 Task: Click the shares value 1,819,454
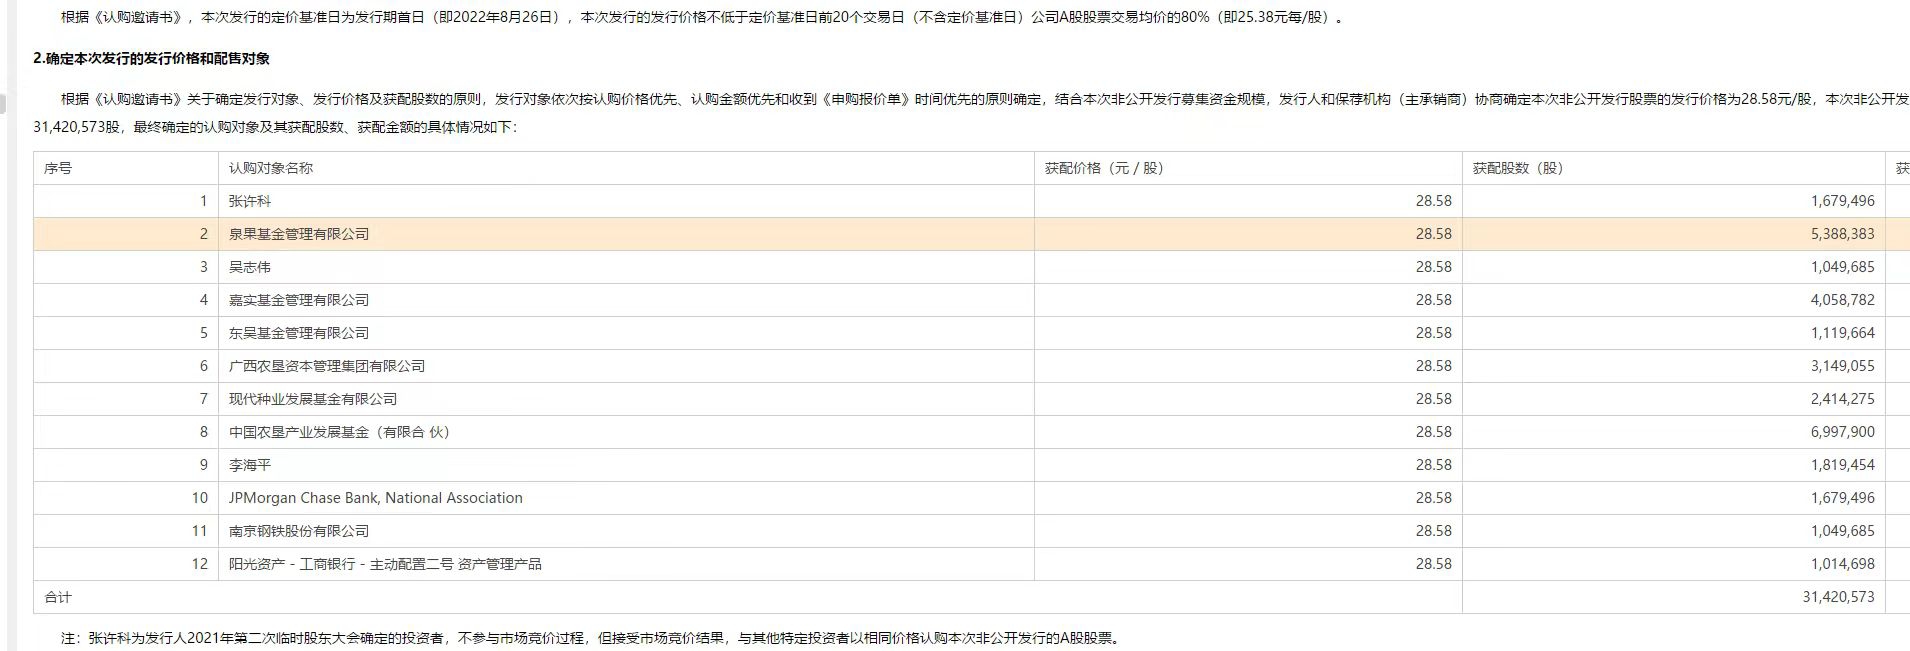coord(1842,465)
